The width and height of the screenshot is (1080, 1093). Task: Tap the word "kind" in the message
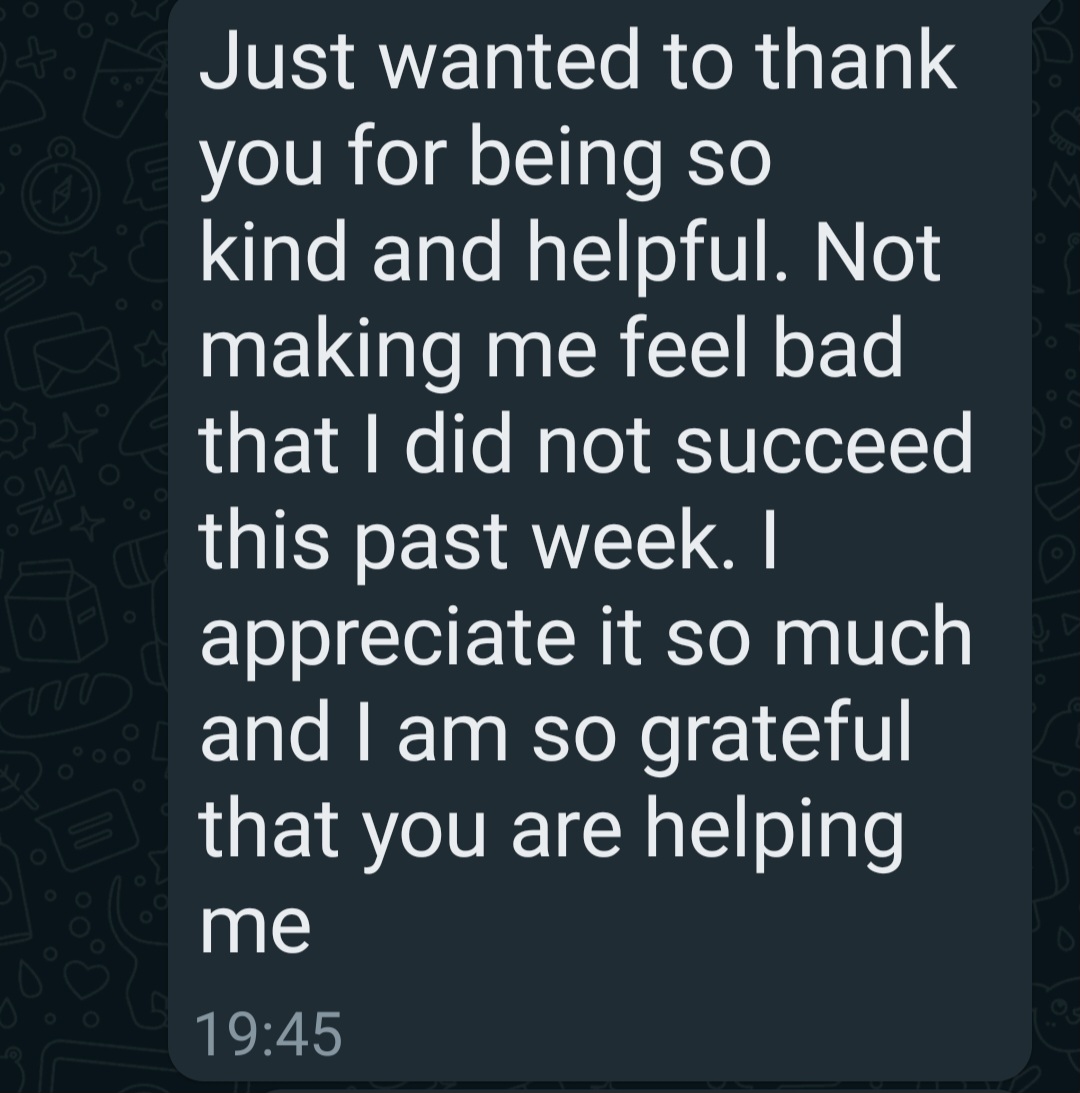[274, 250]
